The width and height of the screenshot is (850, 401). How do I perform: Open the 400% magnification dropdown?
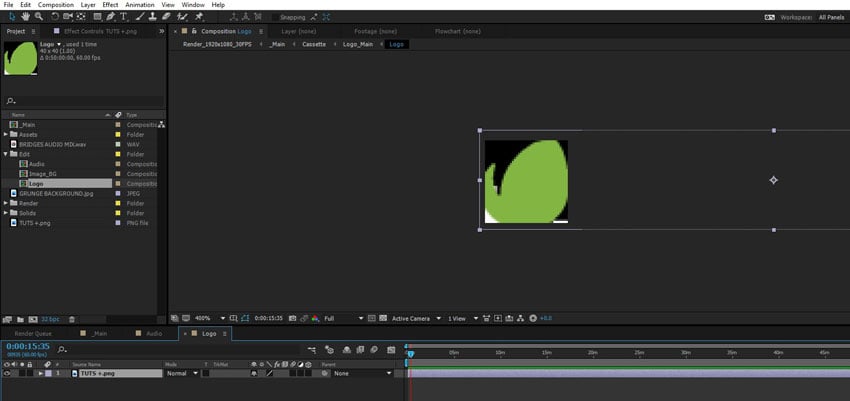(210, 319)
